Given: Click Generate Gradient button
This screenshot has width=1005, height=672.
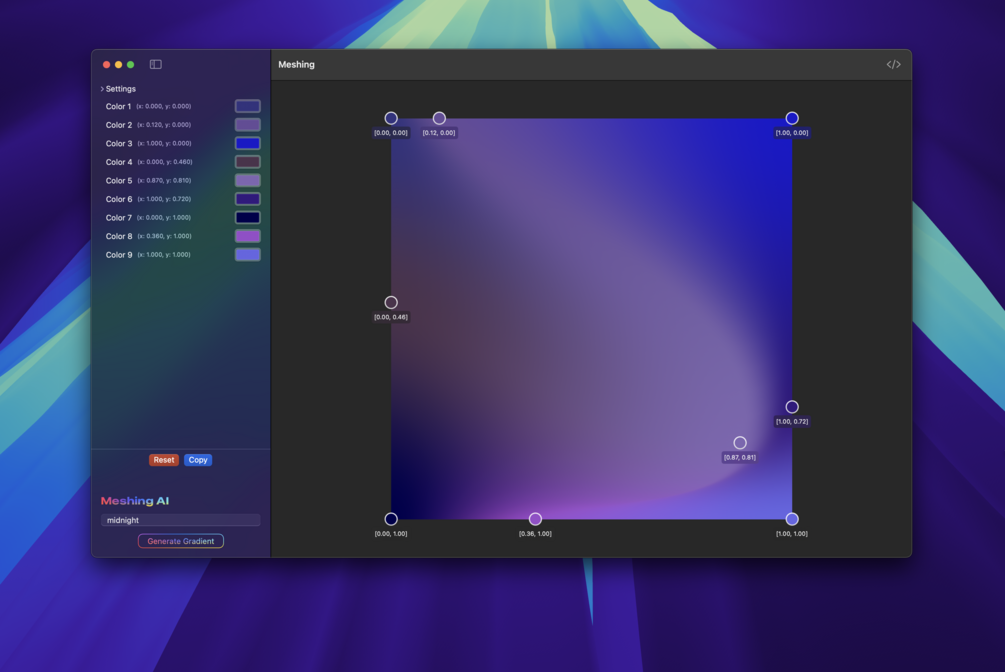Looking at the screenshot, I should [181, 541].
